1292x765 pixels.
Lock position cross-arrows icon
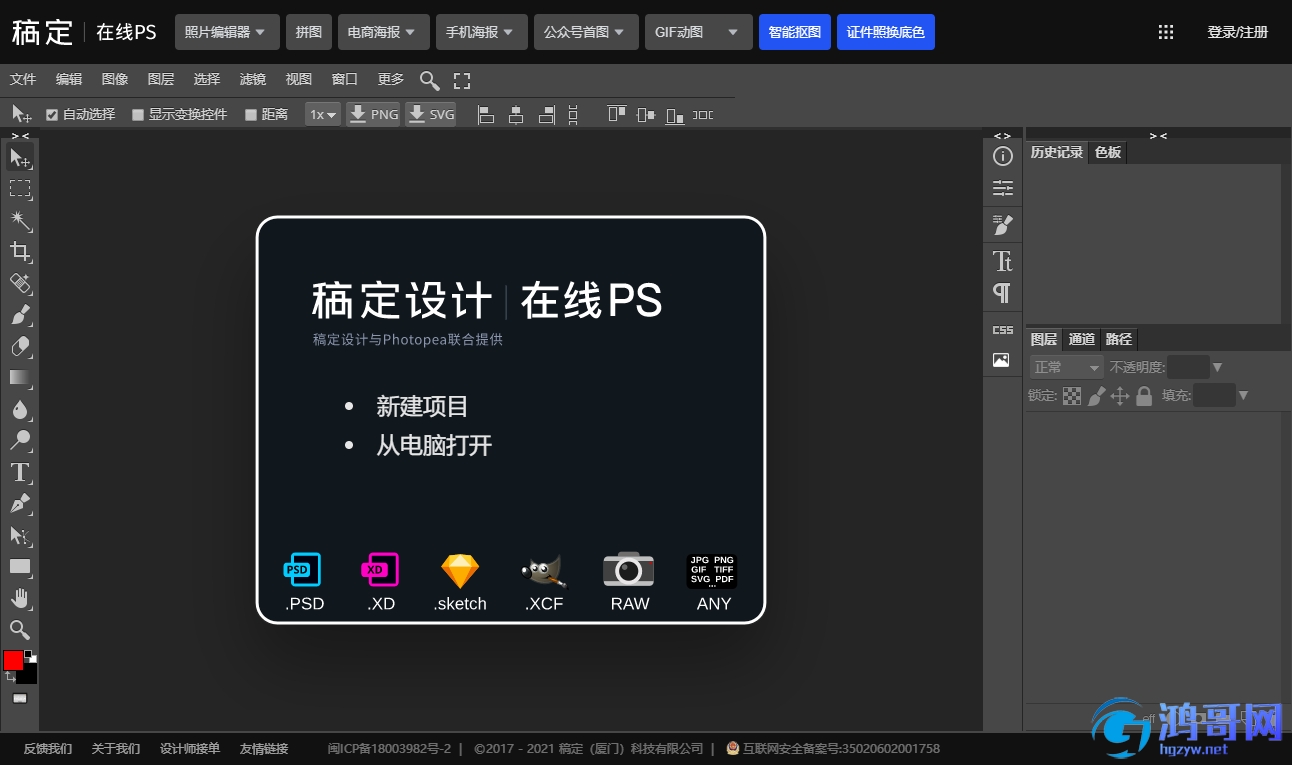coord(1120,396)
